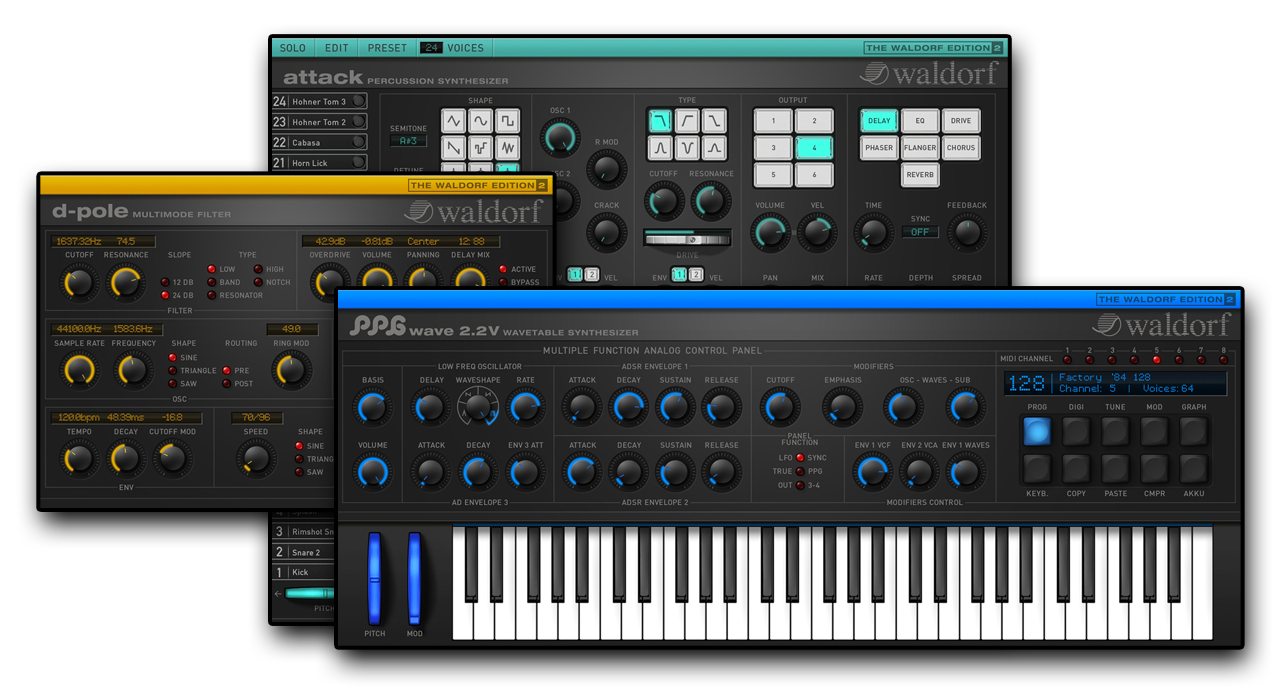Click the Waldorf logo in the d-pole window
This screenshot has height=689, width=1280.
pos(475,212)
